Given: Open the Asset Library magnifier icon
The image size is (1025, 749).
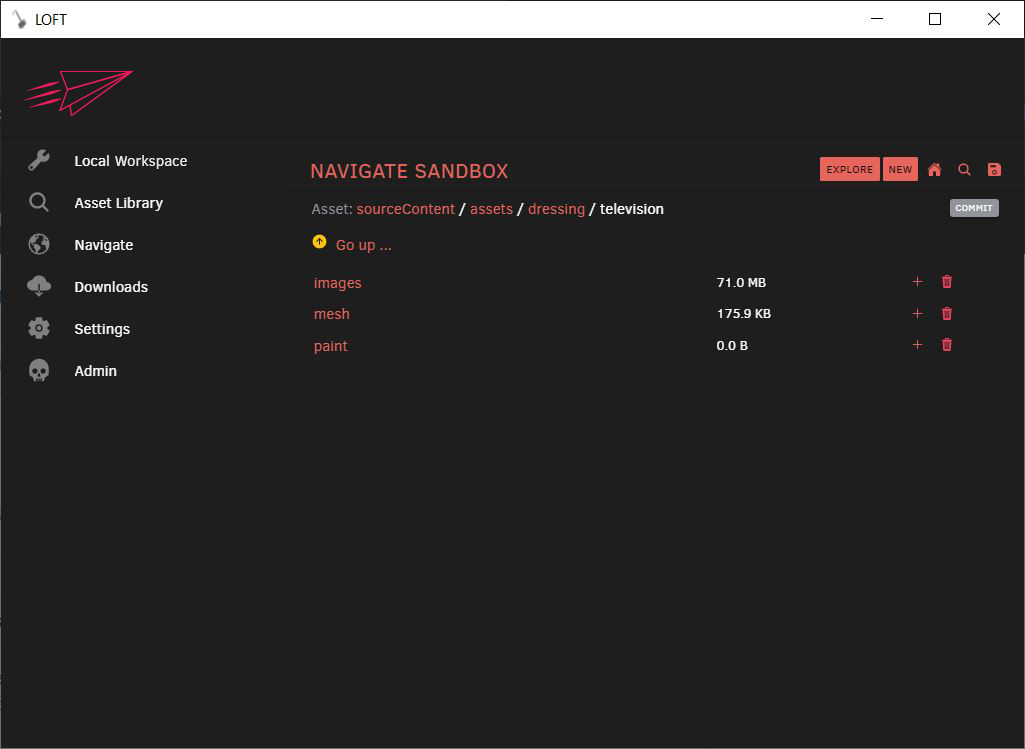Looking at the screenshot, I should point(39,202).
